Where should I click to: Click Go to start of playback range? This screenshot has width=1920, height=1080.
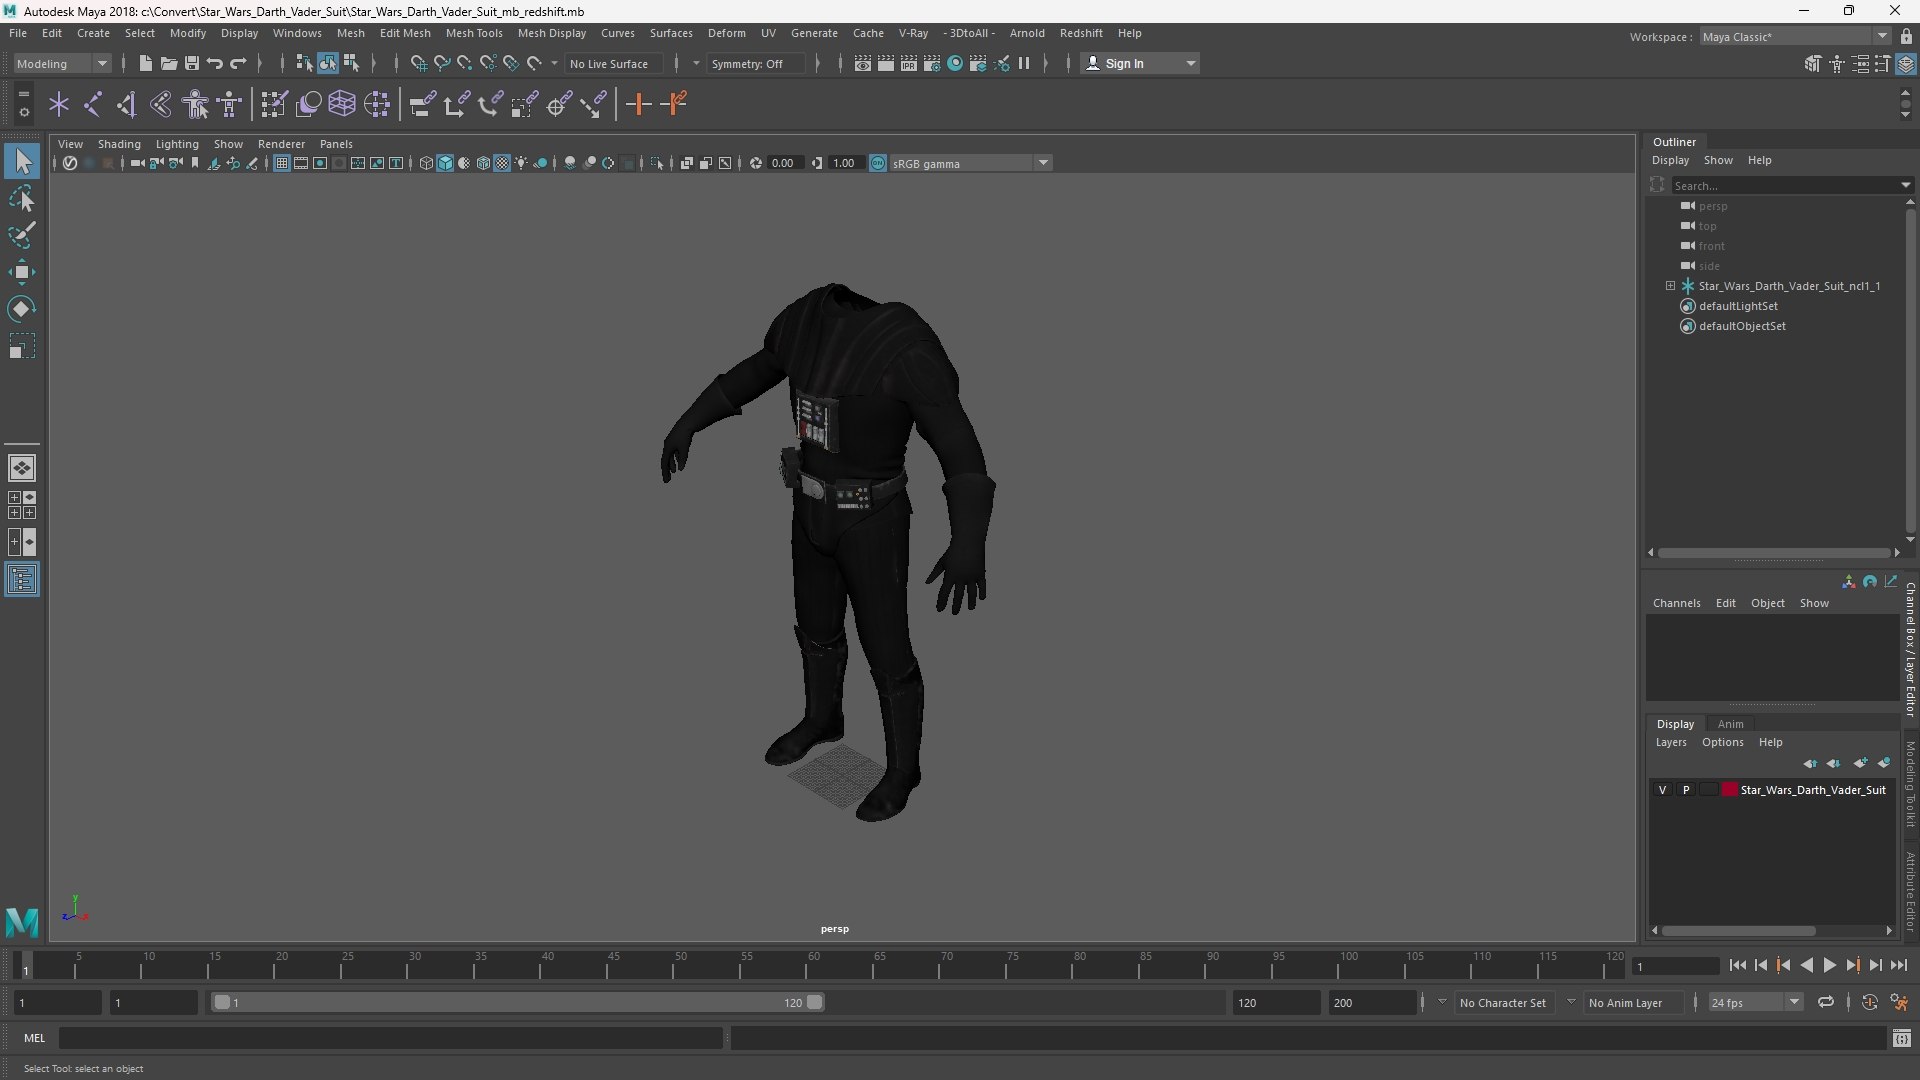(1737, 965)
